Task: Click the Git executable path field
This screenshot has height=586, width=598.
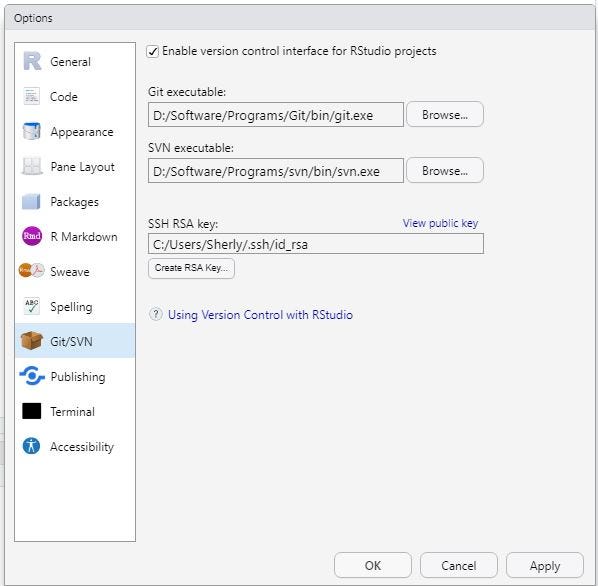Action: tap(276, 114)
